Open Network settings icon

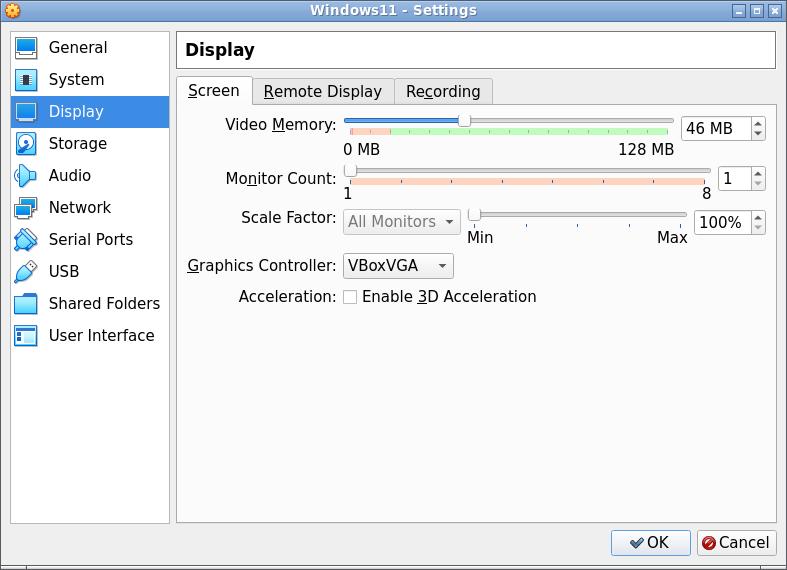[x=26, y=208]
